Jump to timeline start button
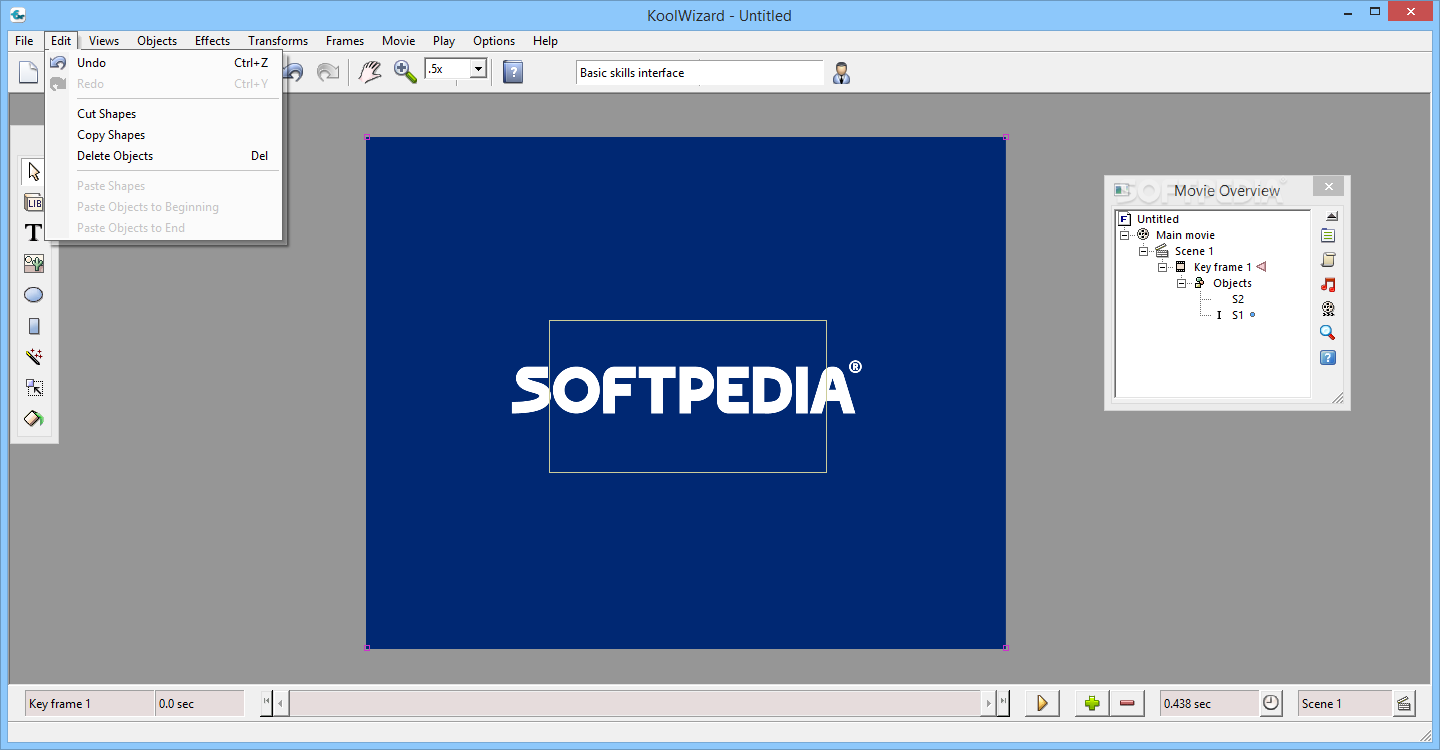Image resolution: width=1440 pixels, height=750 pixels. (x=267, y=703)
